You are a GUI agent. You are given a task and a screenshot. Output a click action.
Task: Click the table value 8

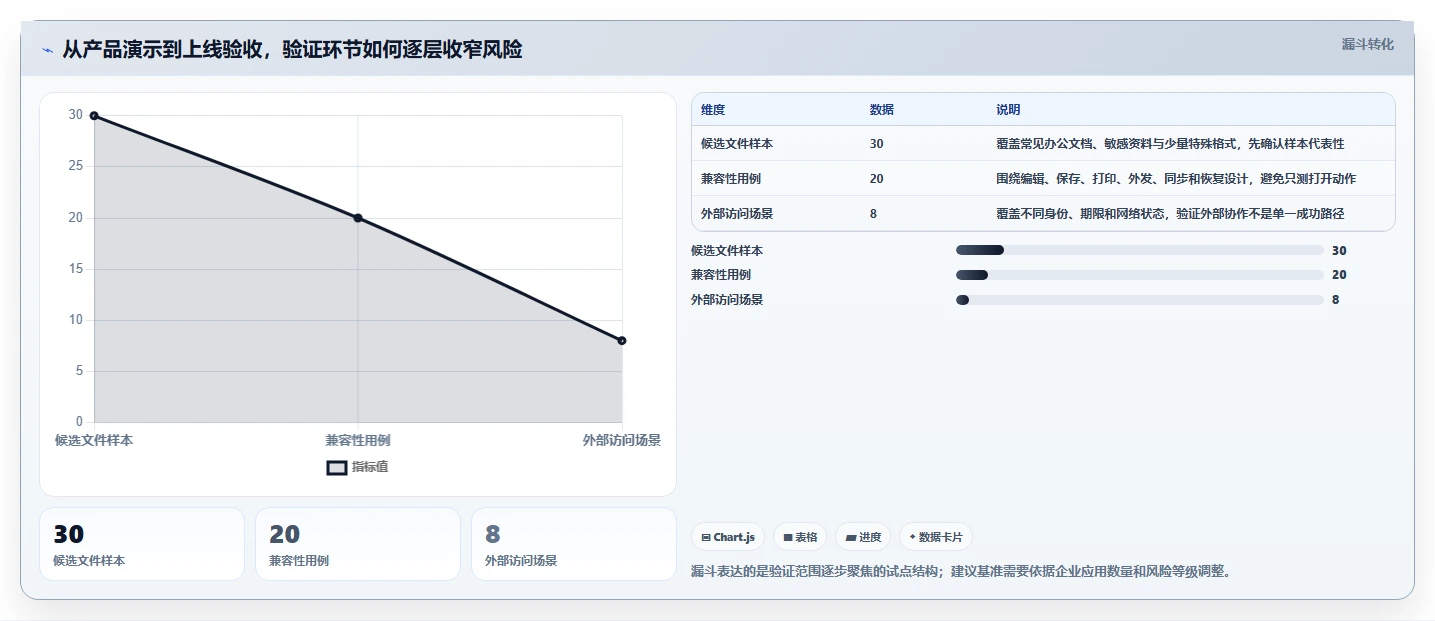(874, 214)
